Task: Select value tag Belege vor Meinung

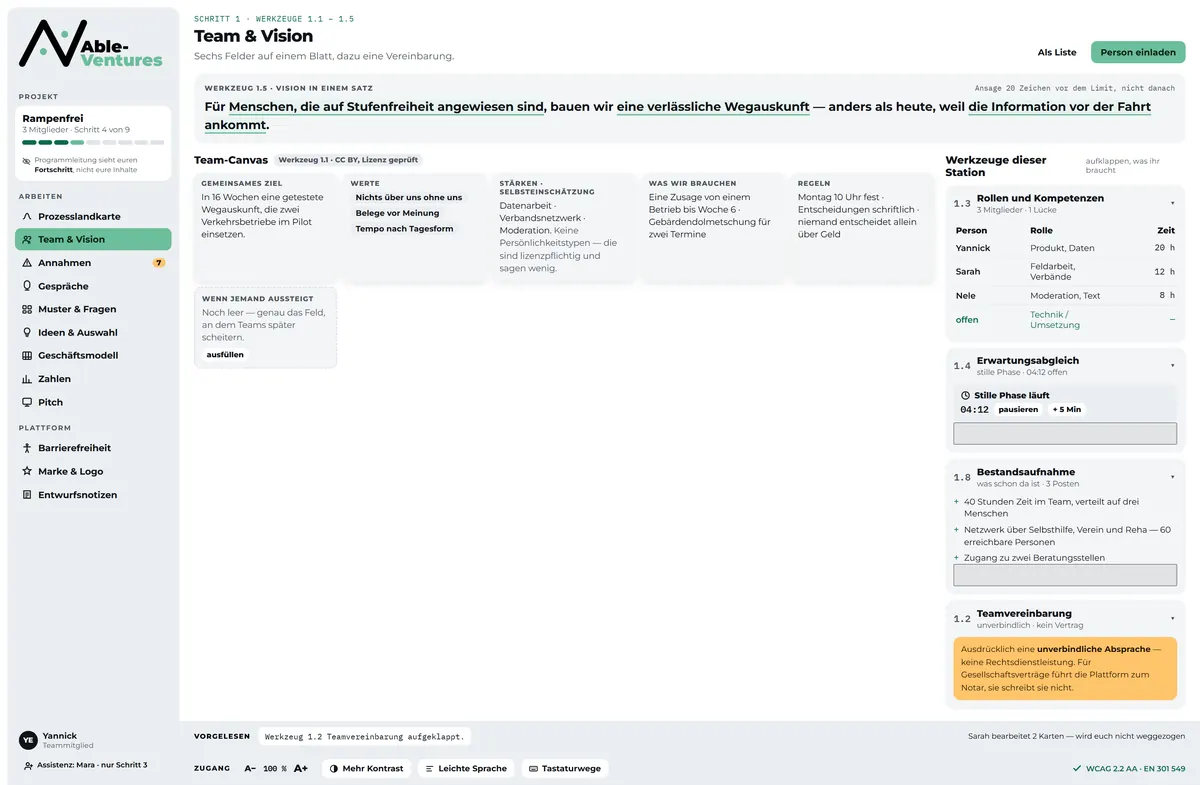Action: coord(397,213)
